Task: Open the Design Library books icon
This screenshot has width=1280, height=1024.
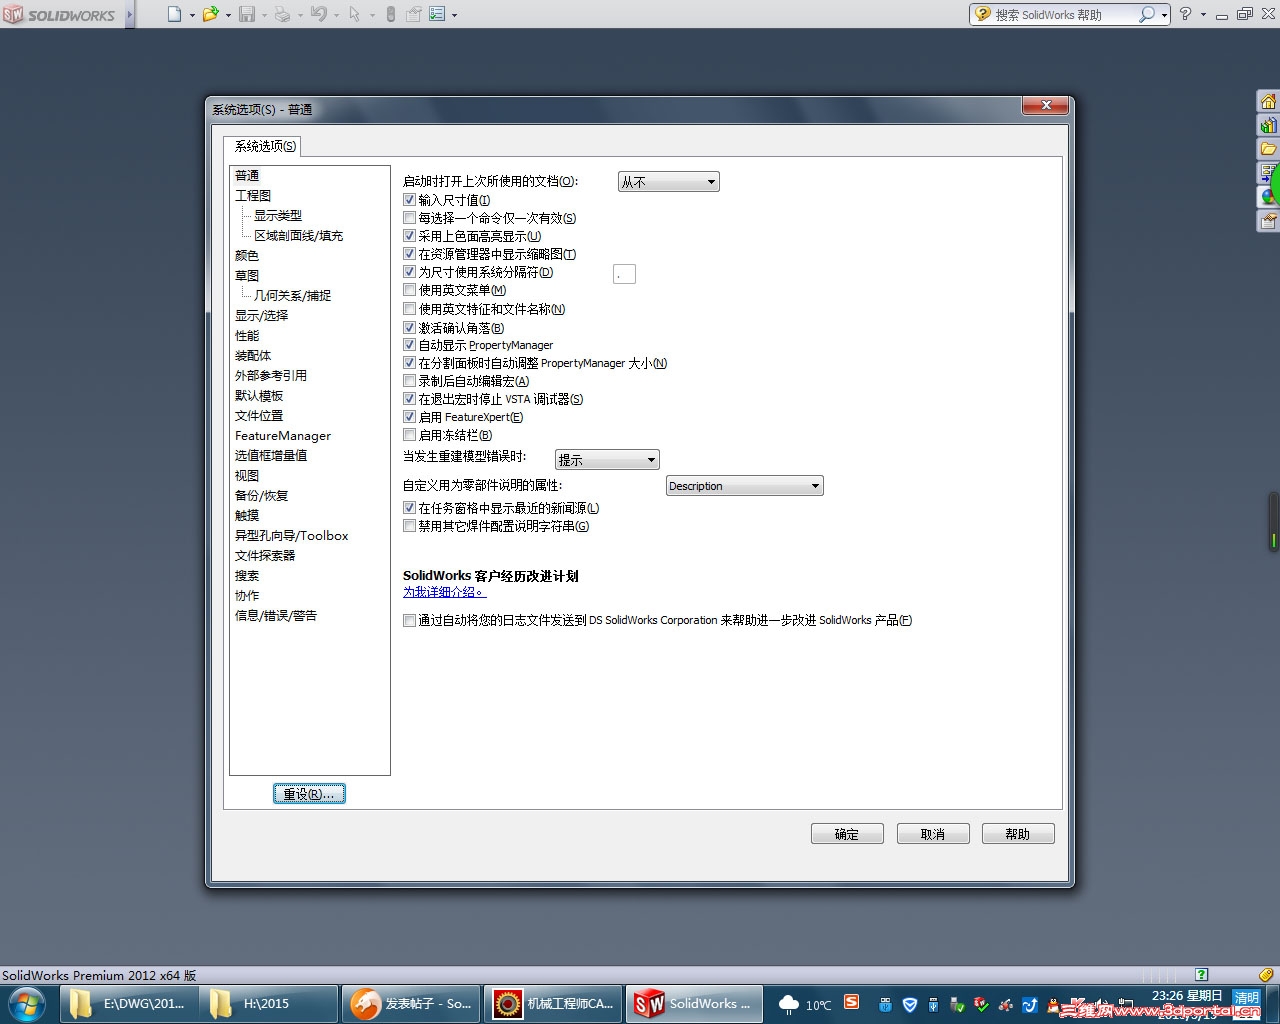Action: (1268, 125)
